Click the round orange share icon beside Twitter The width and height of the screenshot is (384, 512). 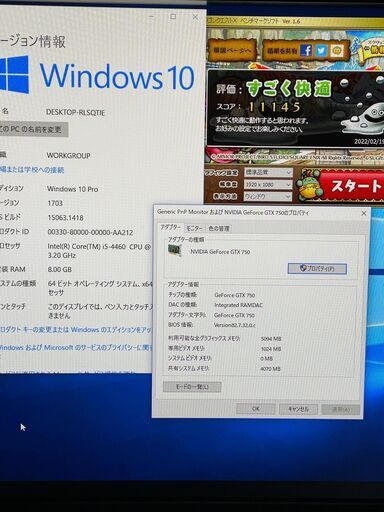click(x=337, y=51)
